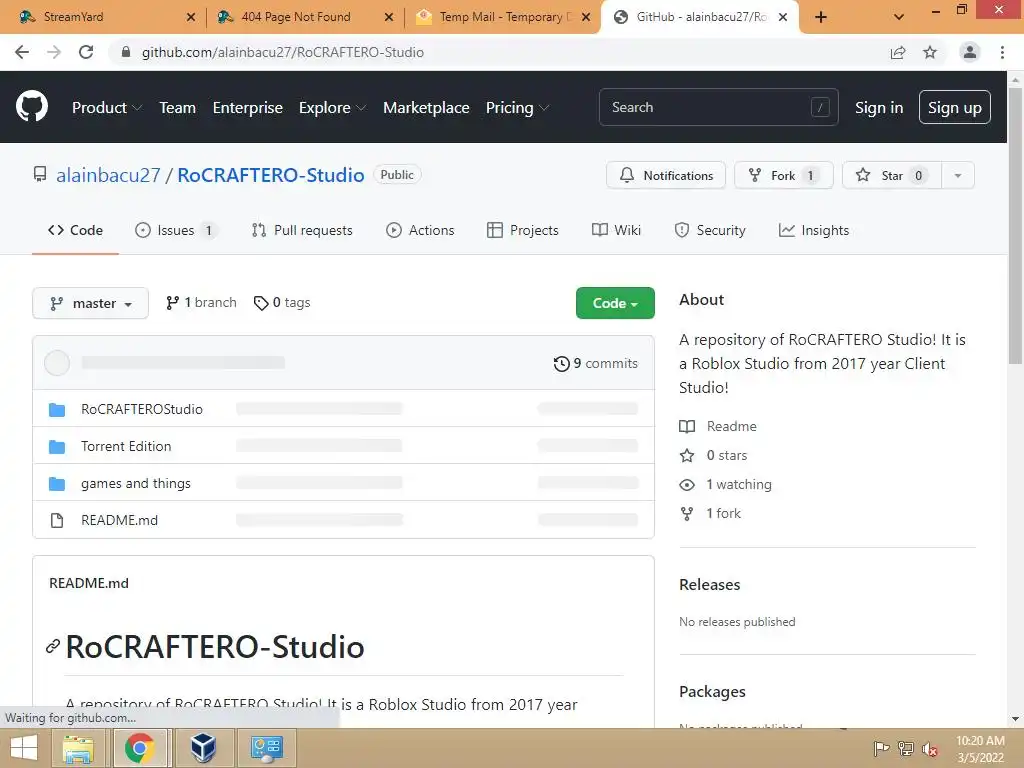1024x768 pixels.
Task: Open the Issues tab
Action: [176, 231]
